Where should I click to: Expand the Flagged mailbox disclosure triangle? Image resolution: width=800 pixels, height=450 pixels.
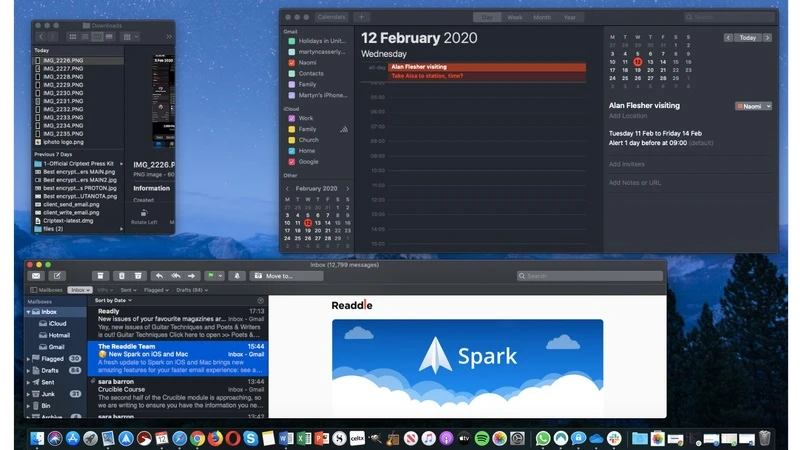click(30, 358)
